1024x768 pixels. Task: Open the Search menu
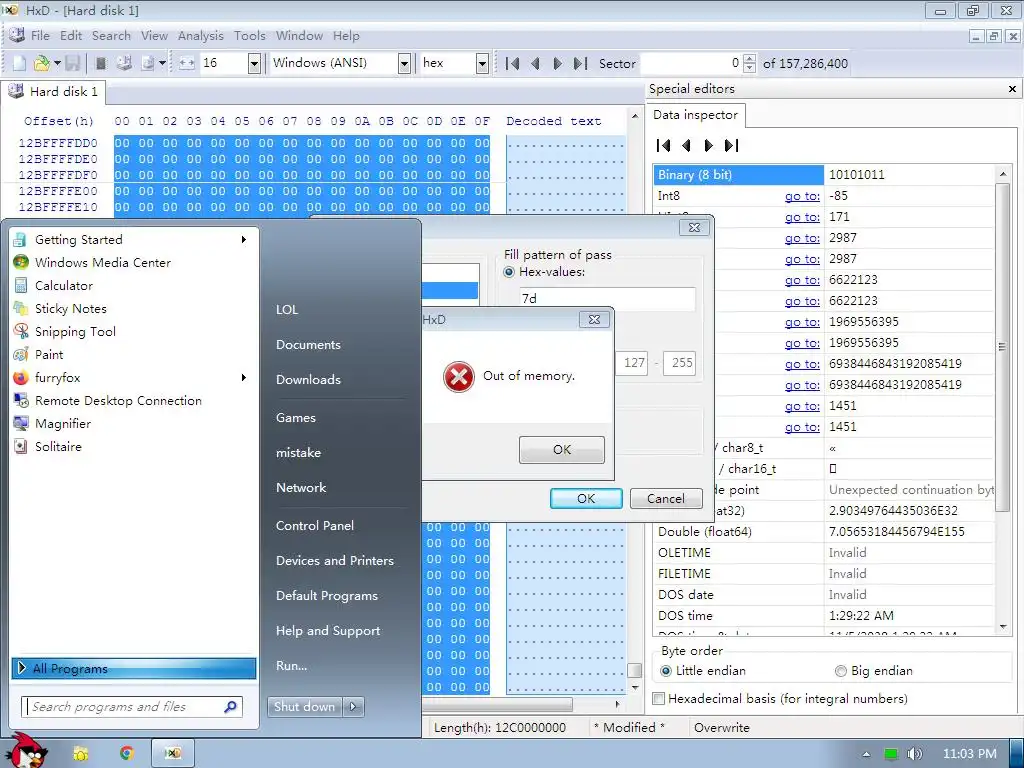(x=111, y=36)
